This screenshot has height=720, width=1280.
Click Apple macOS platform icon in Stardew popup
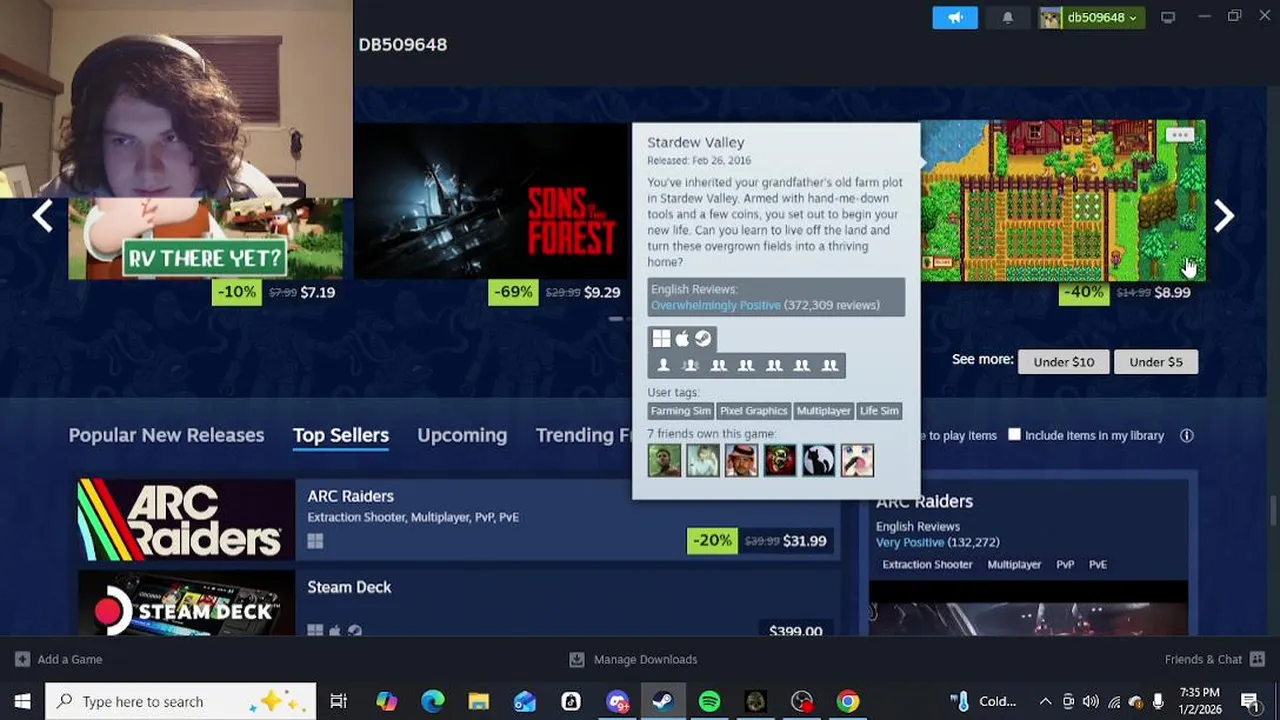[682, 339]
